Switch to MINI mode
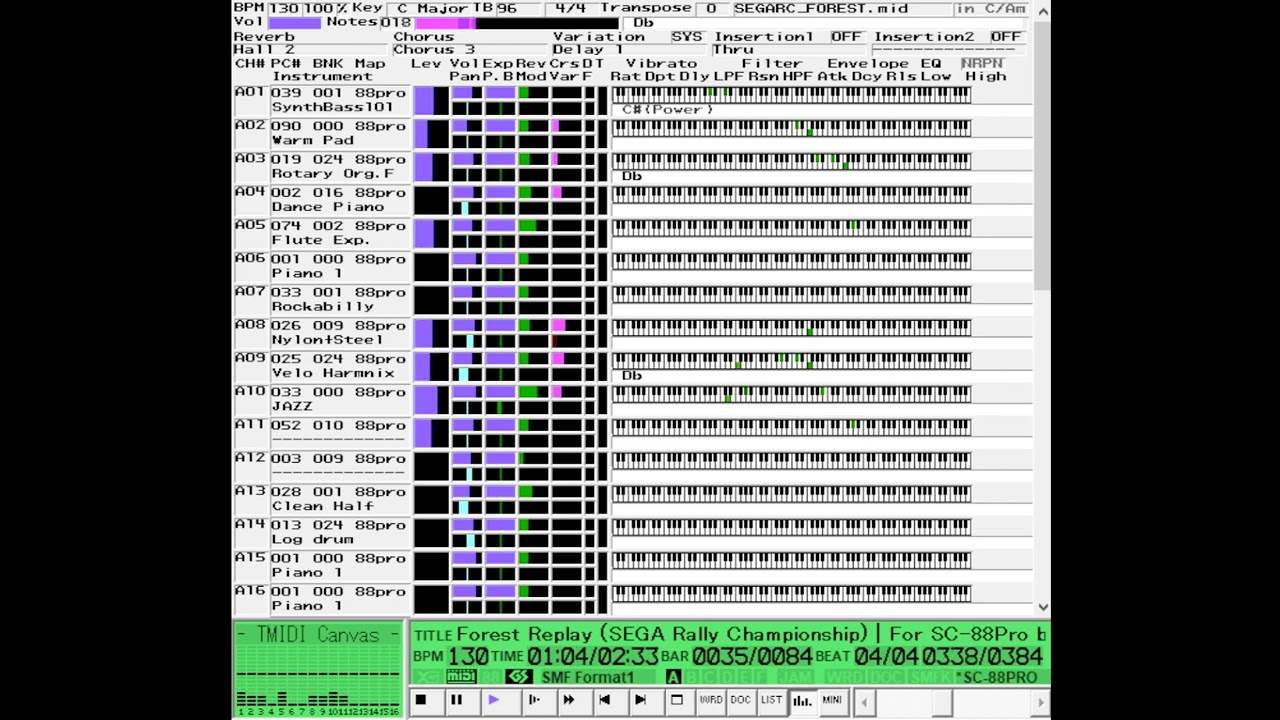 click(832, 701)
